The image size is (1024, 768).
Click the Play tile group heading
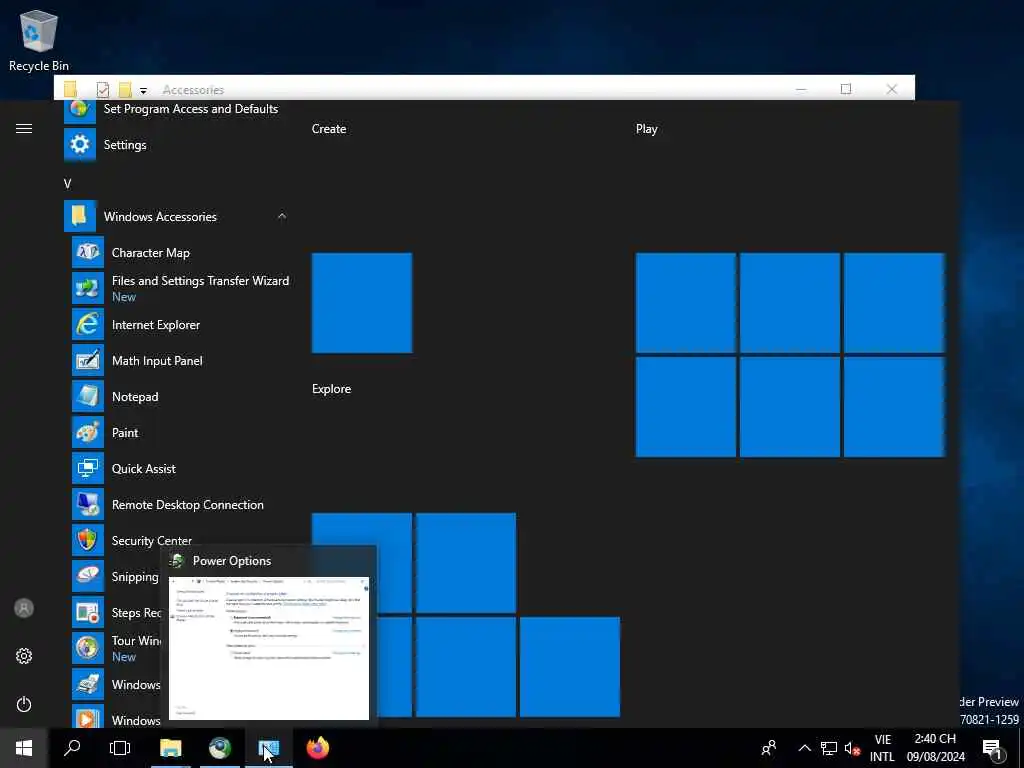tap(647, 129)
